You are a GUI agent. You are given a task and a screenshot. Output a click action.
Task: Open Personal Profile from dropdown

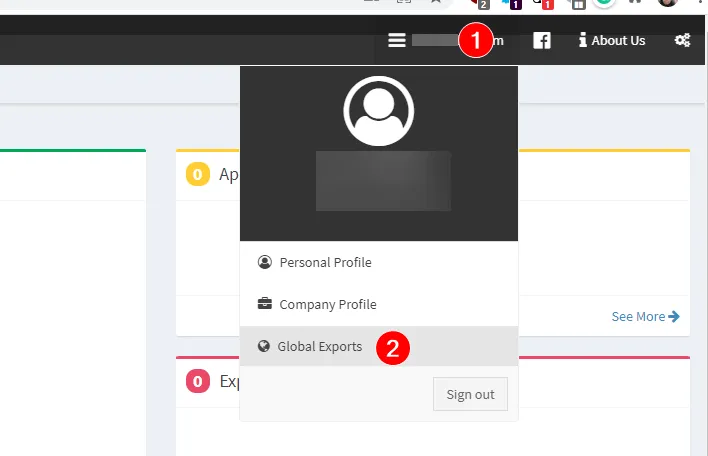tap(325, 262)
